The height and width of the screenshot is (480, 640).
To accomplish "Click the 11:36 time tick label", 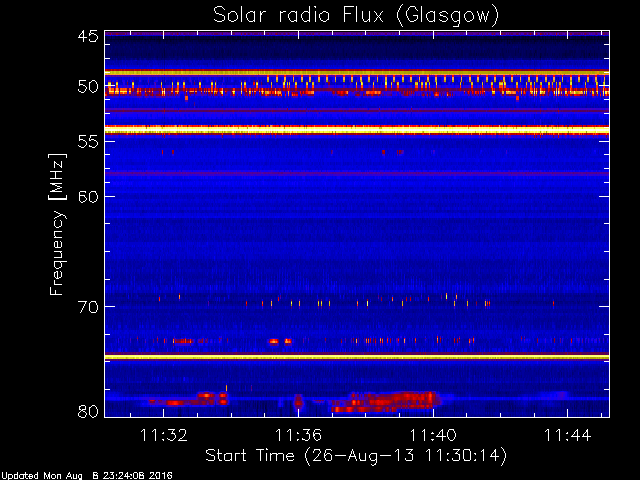I will coord(298,435).
